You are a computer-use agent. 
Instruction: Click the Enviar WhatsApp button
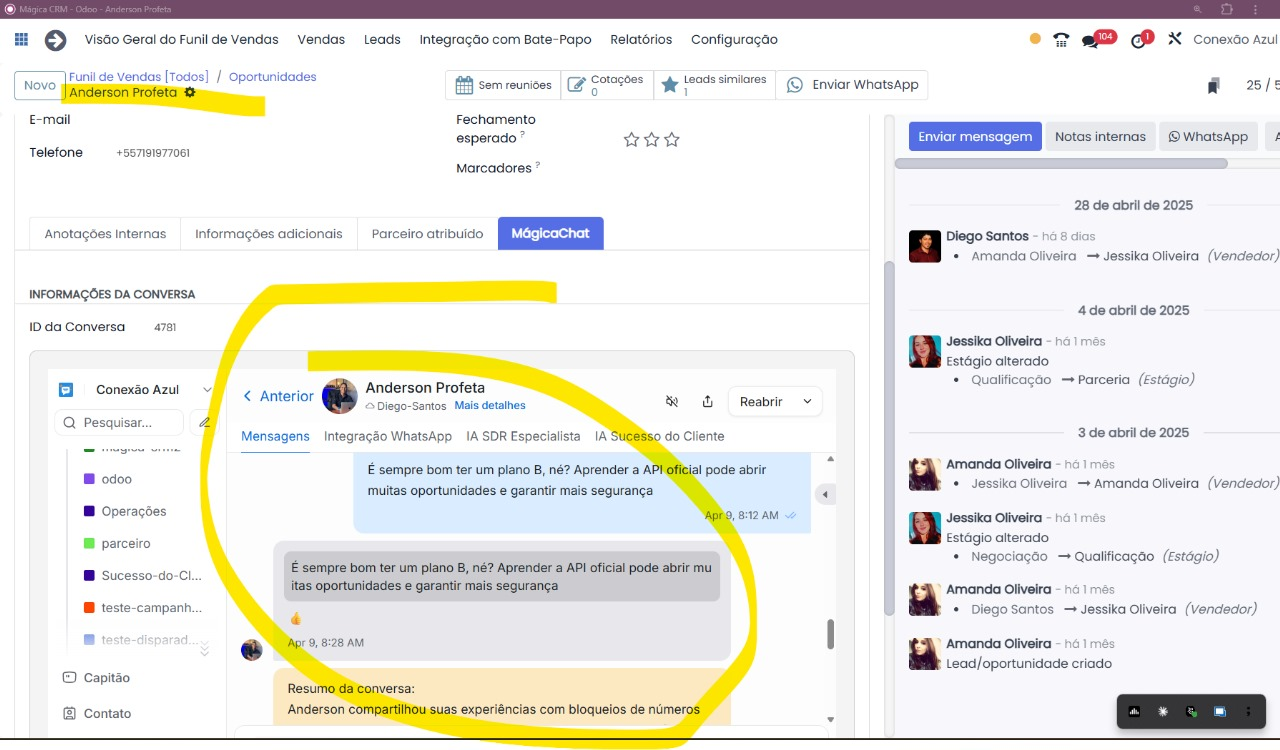pos(852,85)
